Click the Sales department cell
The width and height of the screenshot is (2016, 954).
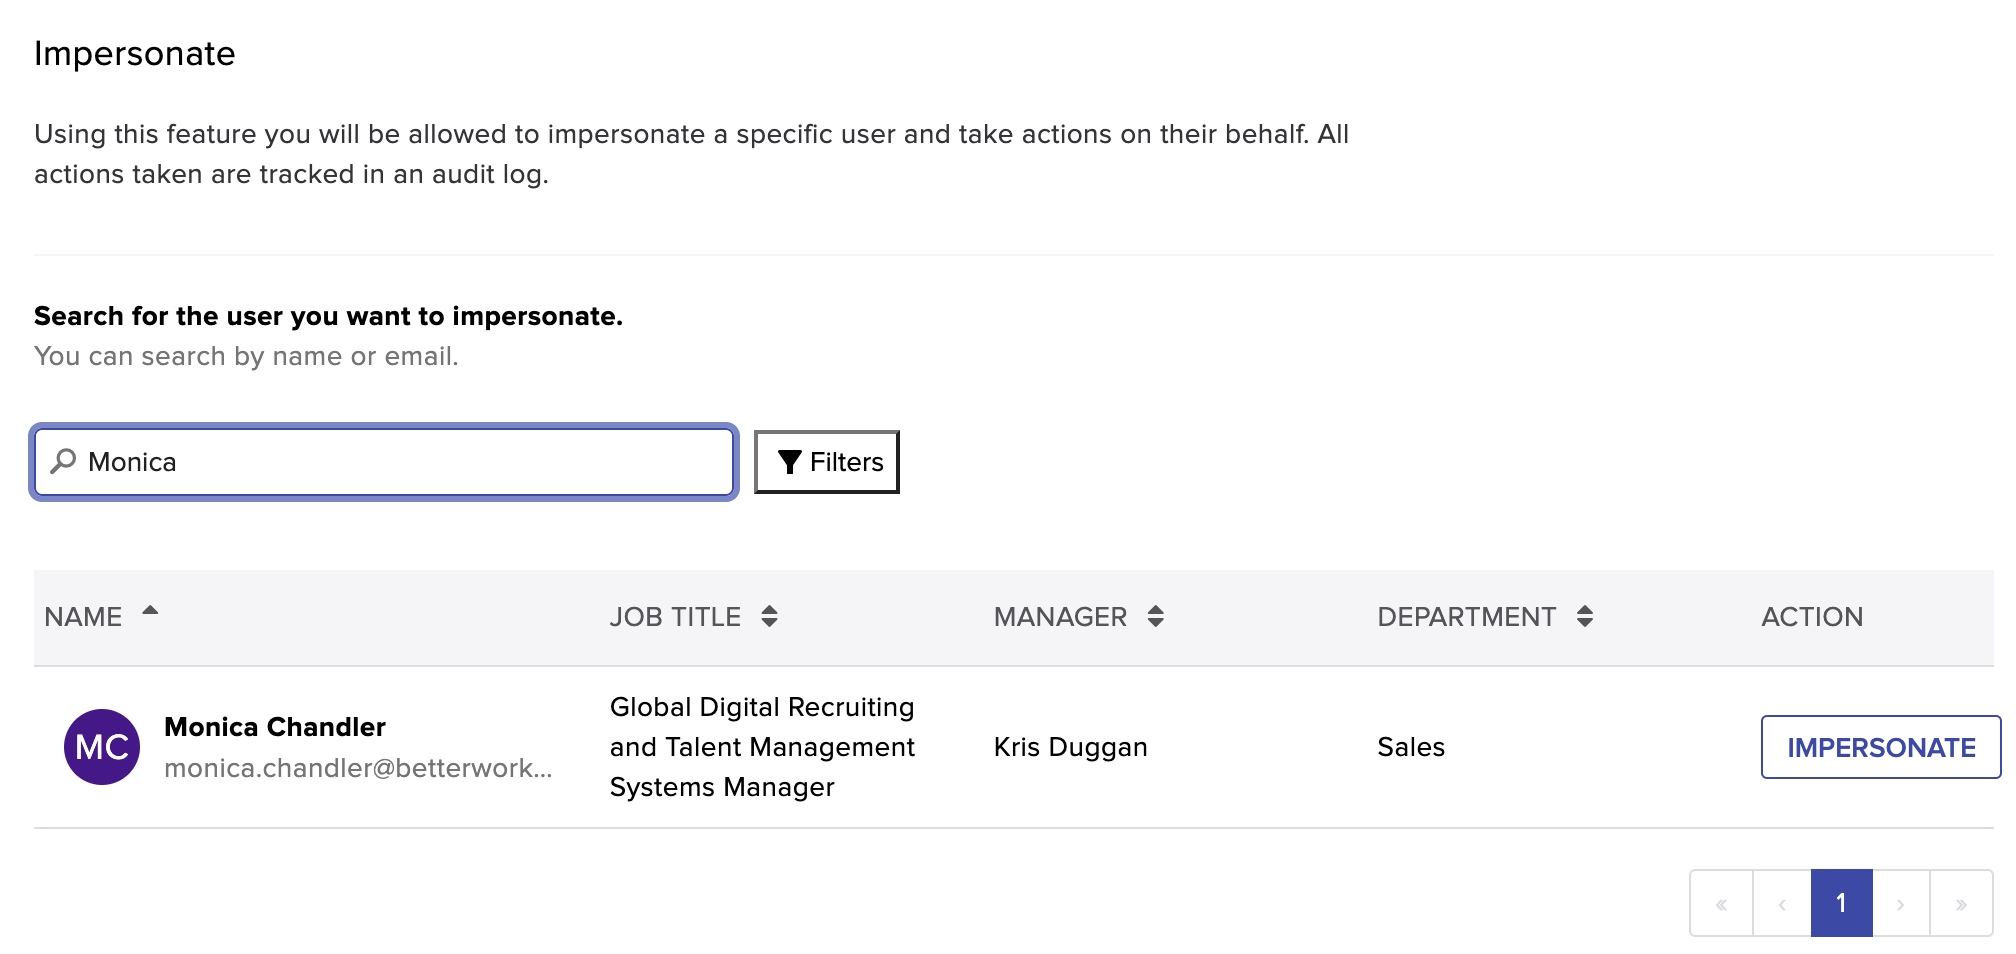[x=1411, y=747]
